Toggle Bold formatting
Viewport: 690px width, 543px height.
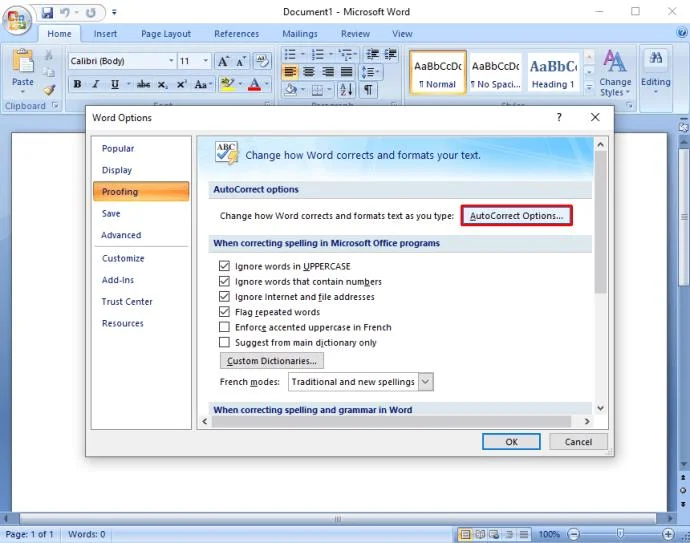[x=77, y=84]
